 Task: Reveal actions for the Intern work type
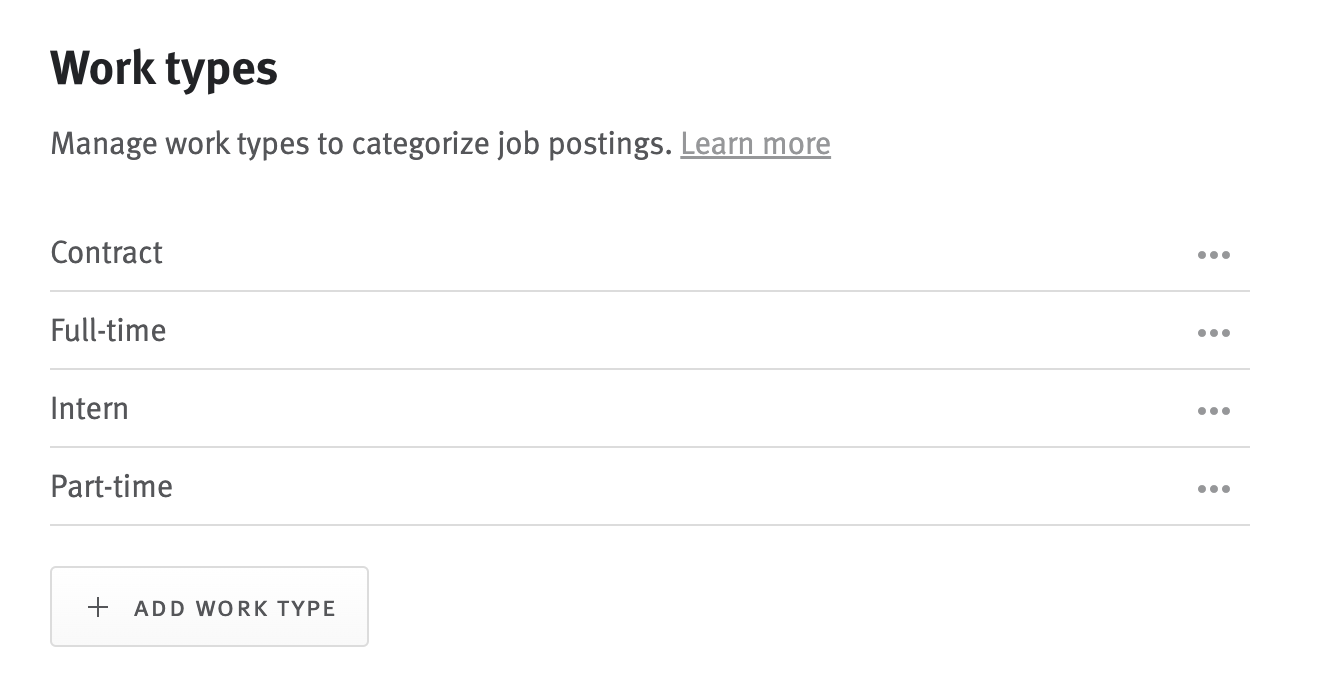point(1215,410)
